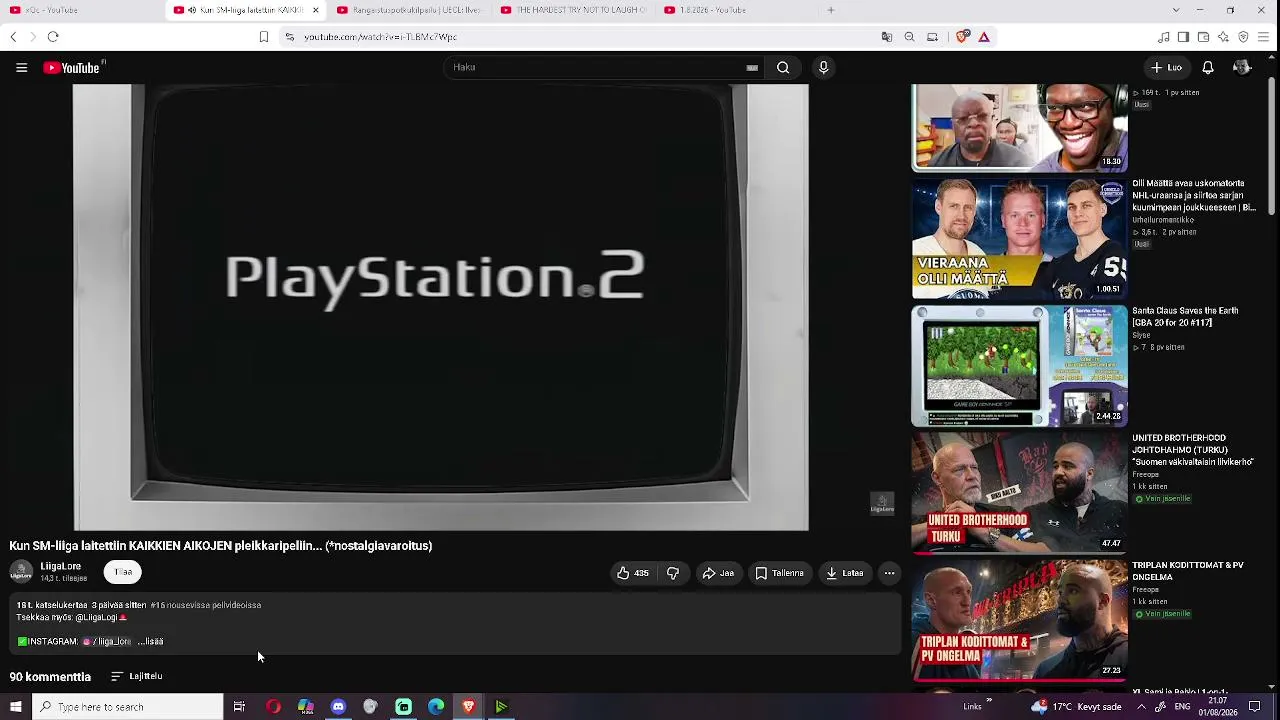Open the YouTube account avatar menu
The width and height of the screenshot is (1280, 720).
1242,68
